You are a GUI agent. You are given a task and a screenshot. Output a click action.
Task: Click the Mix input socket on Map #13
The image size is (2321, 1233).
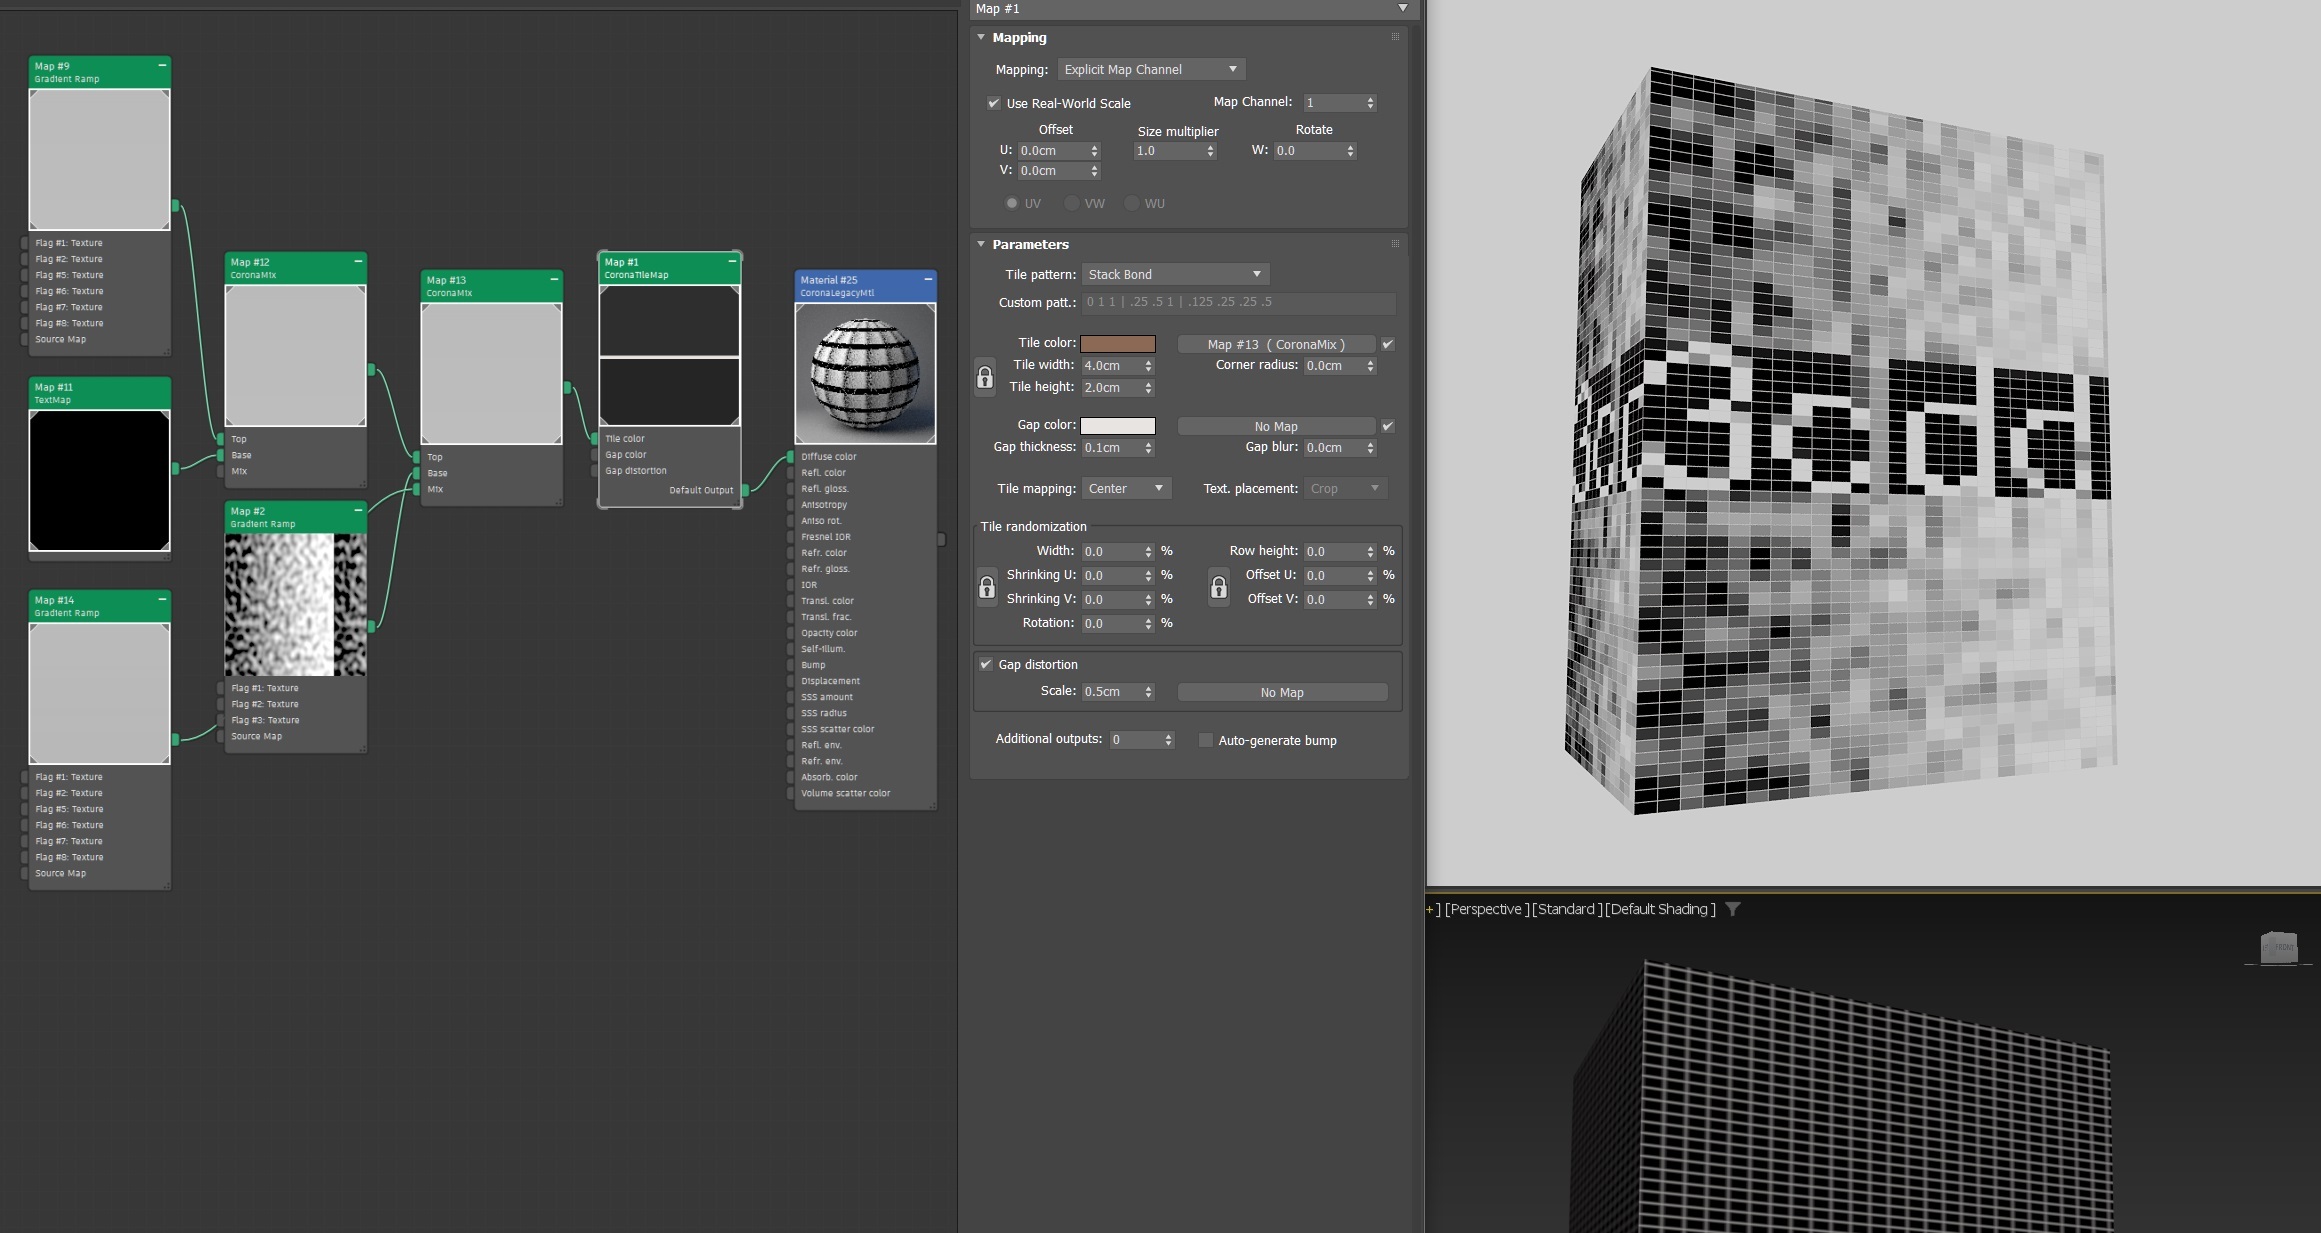417,489
